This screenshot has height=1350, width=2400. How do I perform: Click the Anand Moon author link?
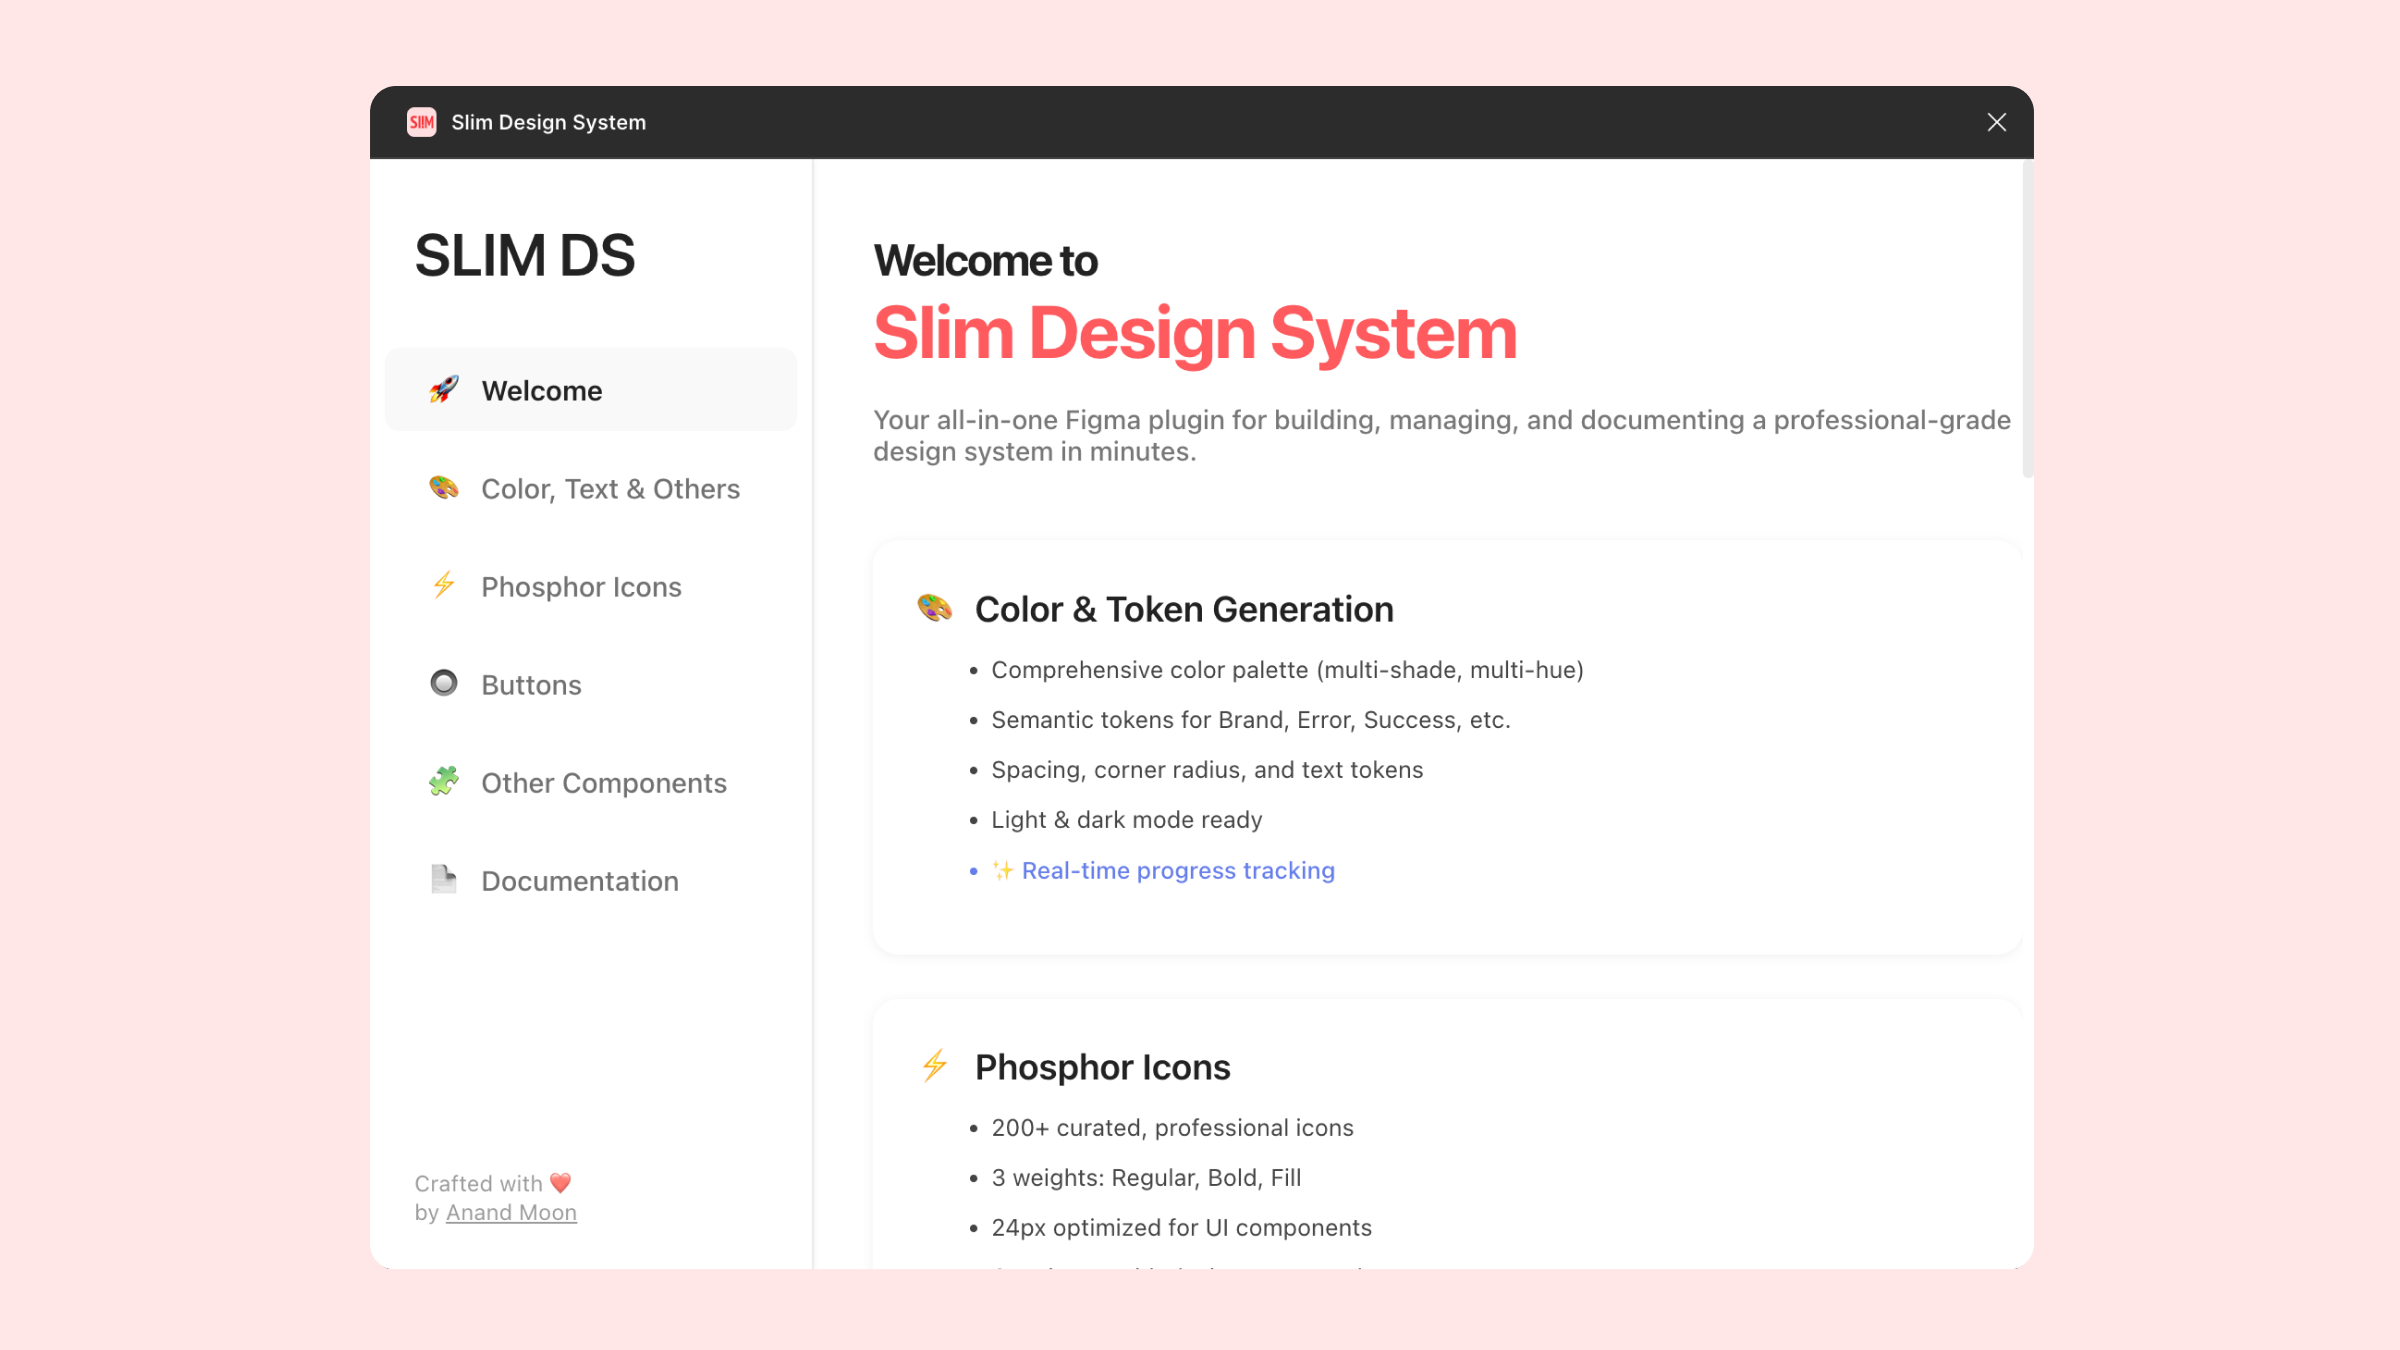coord(511,1211)
